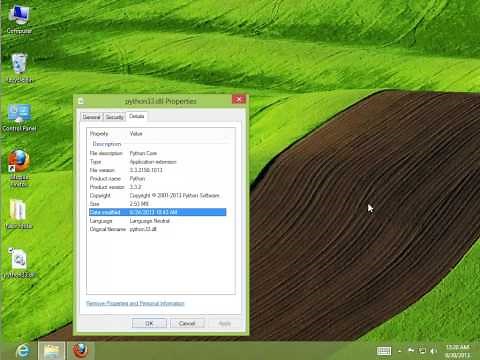Open the Control Panel desktop icon
Screen dimensions: 480x360
pyautogui.click(x=19, y=117)
